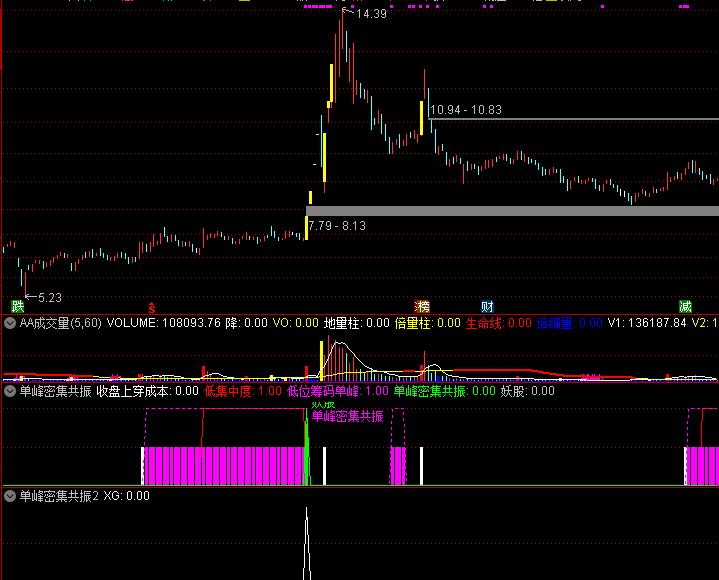Click the red S signal marker
This screenshot has width=719, height=580.
[152, 308]
